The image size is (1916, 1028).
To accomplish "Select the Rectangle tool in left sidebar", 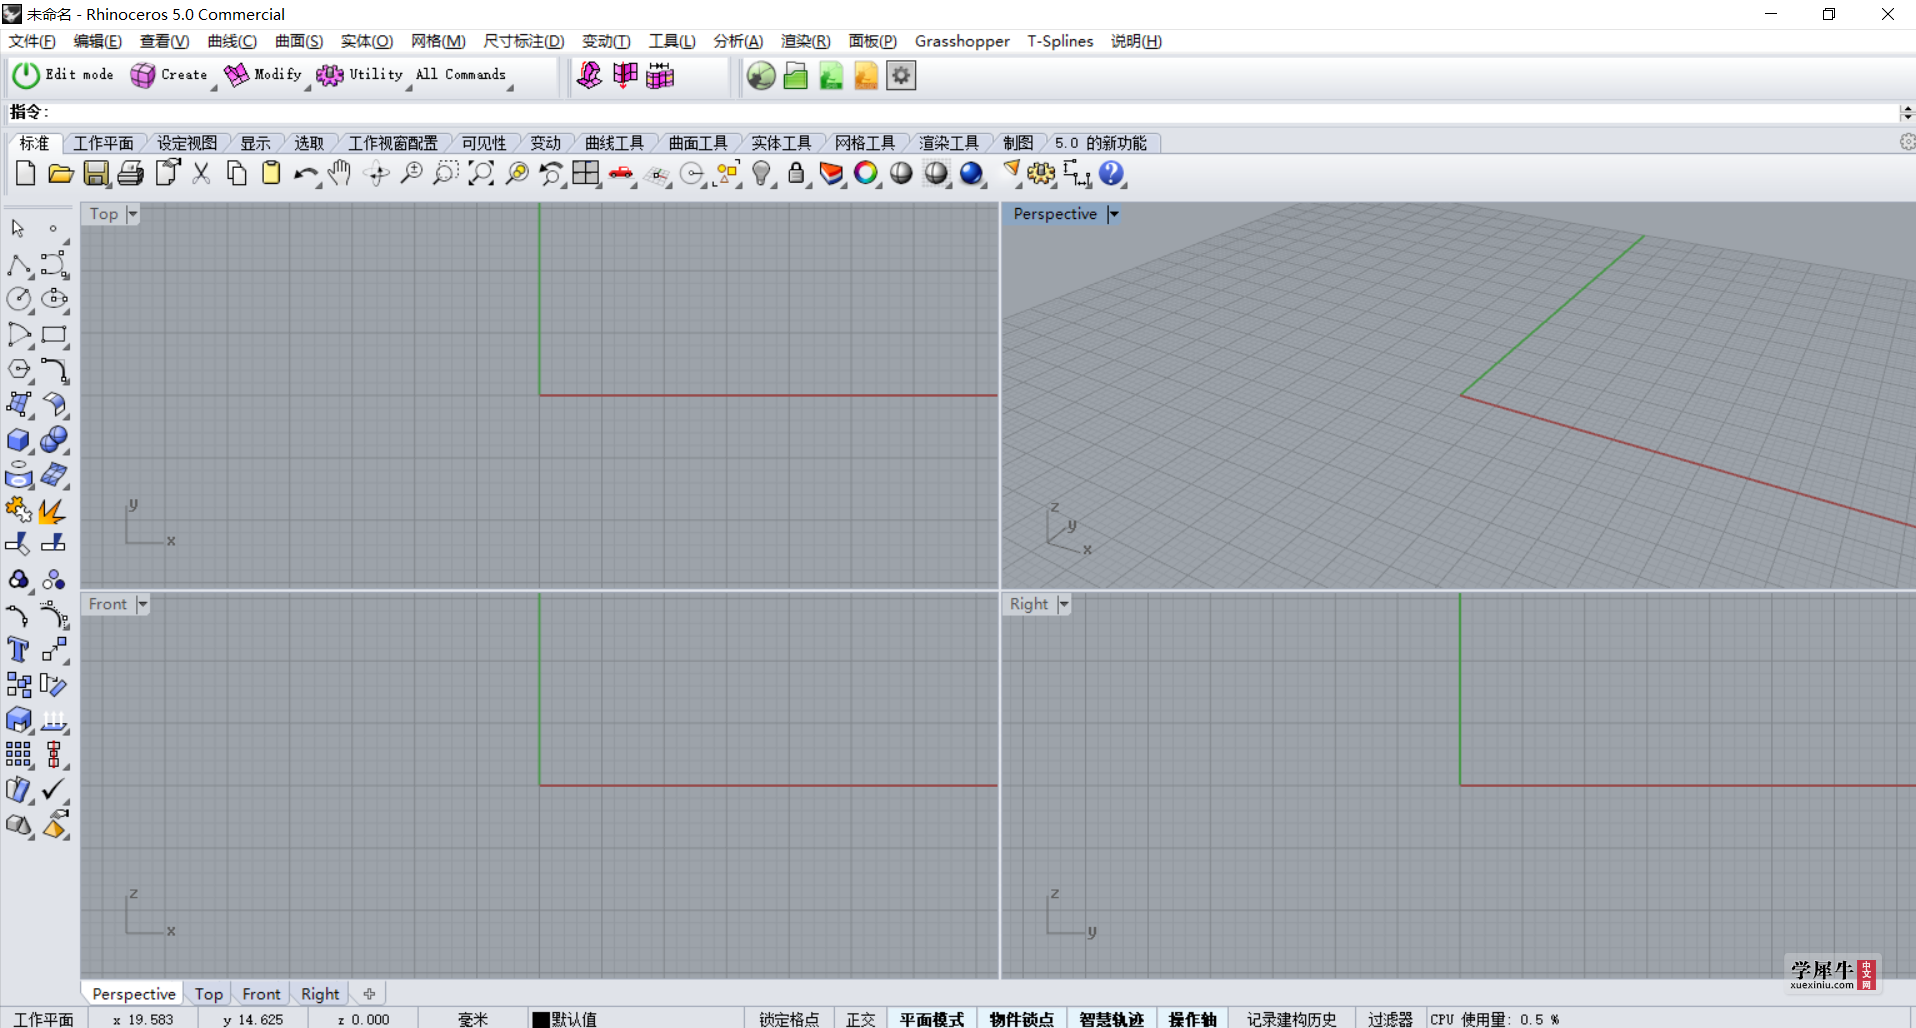I will [x=54, y=335].
